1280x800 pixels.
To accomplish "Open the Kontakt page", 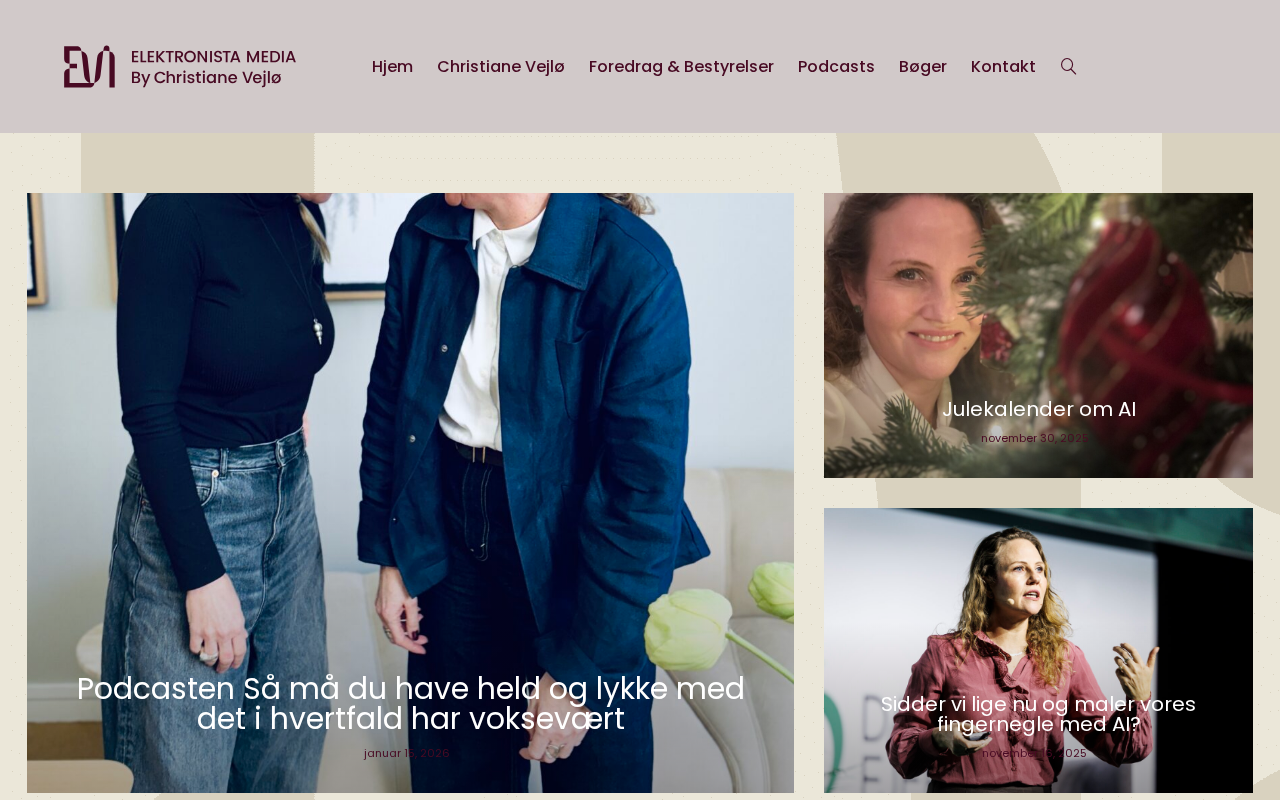I will click(x=1003, y=67).
